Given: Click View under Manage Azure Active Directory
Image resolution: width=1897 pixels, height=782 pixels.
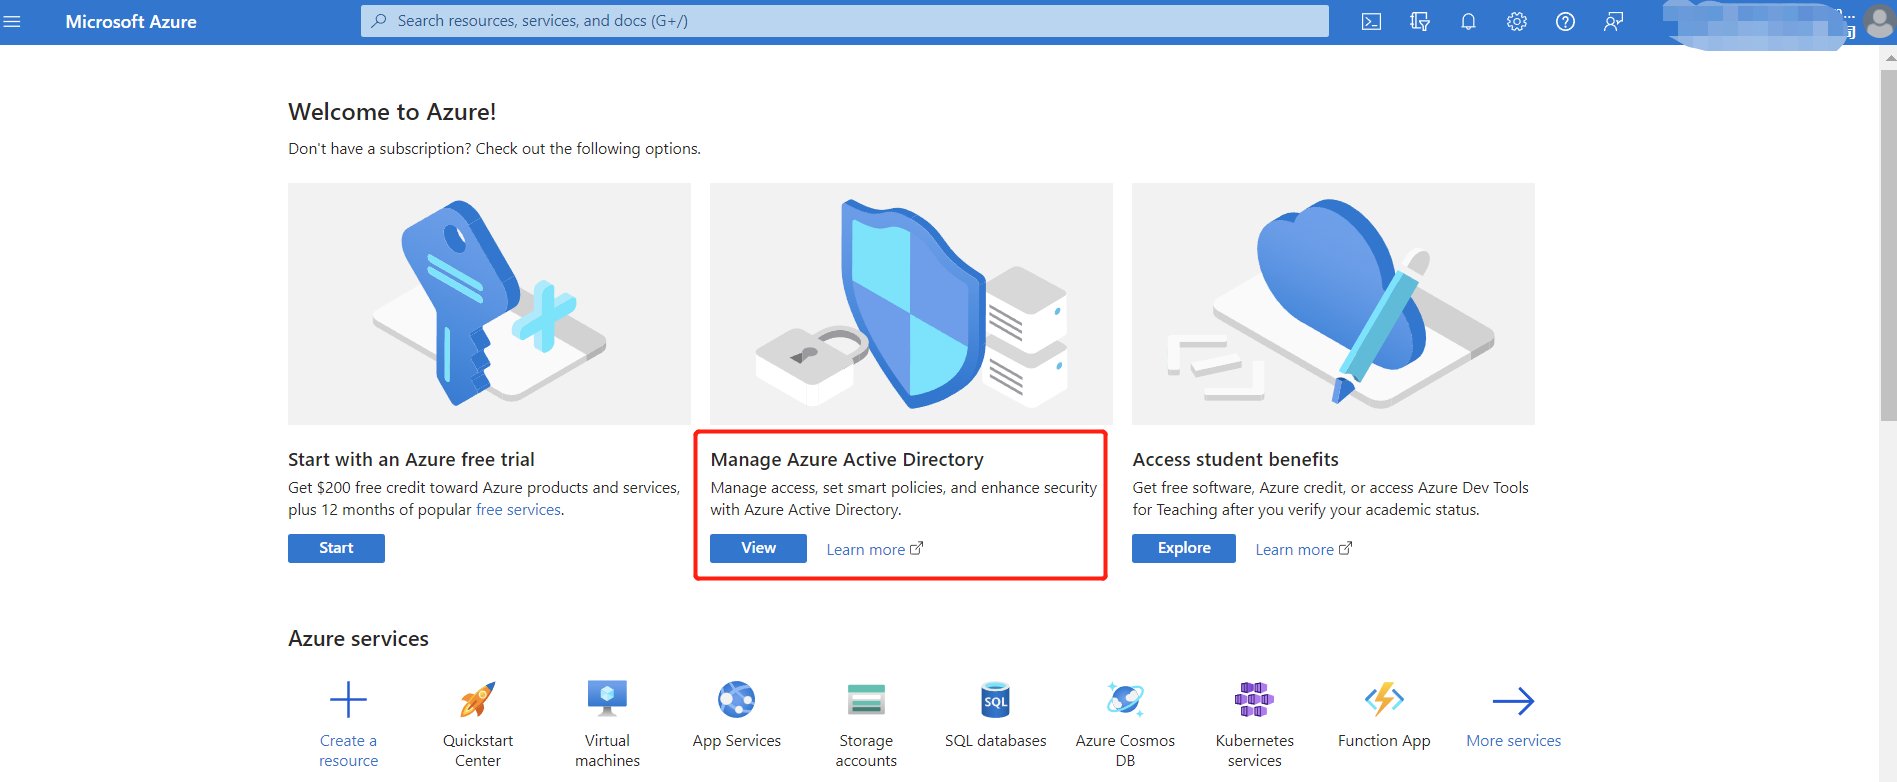Looking at the screenshot, I should pos(758,548).
